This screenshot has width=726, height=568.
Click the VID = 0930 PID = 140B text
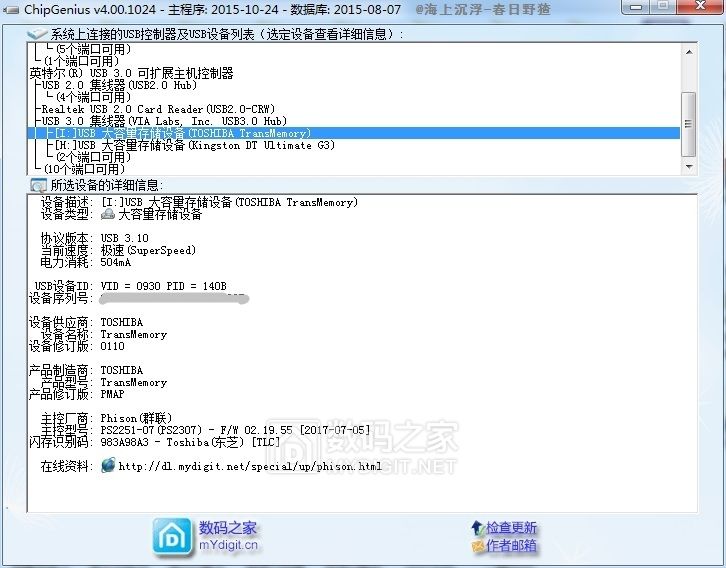pyautogui.click(x=163, y=286)
